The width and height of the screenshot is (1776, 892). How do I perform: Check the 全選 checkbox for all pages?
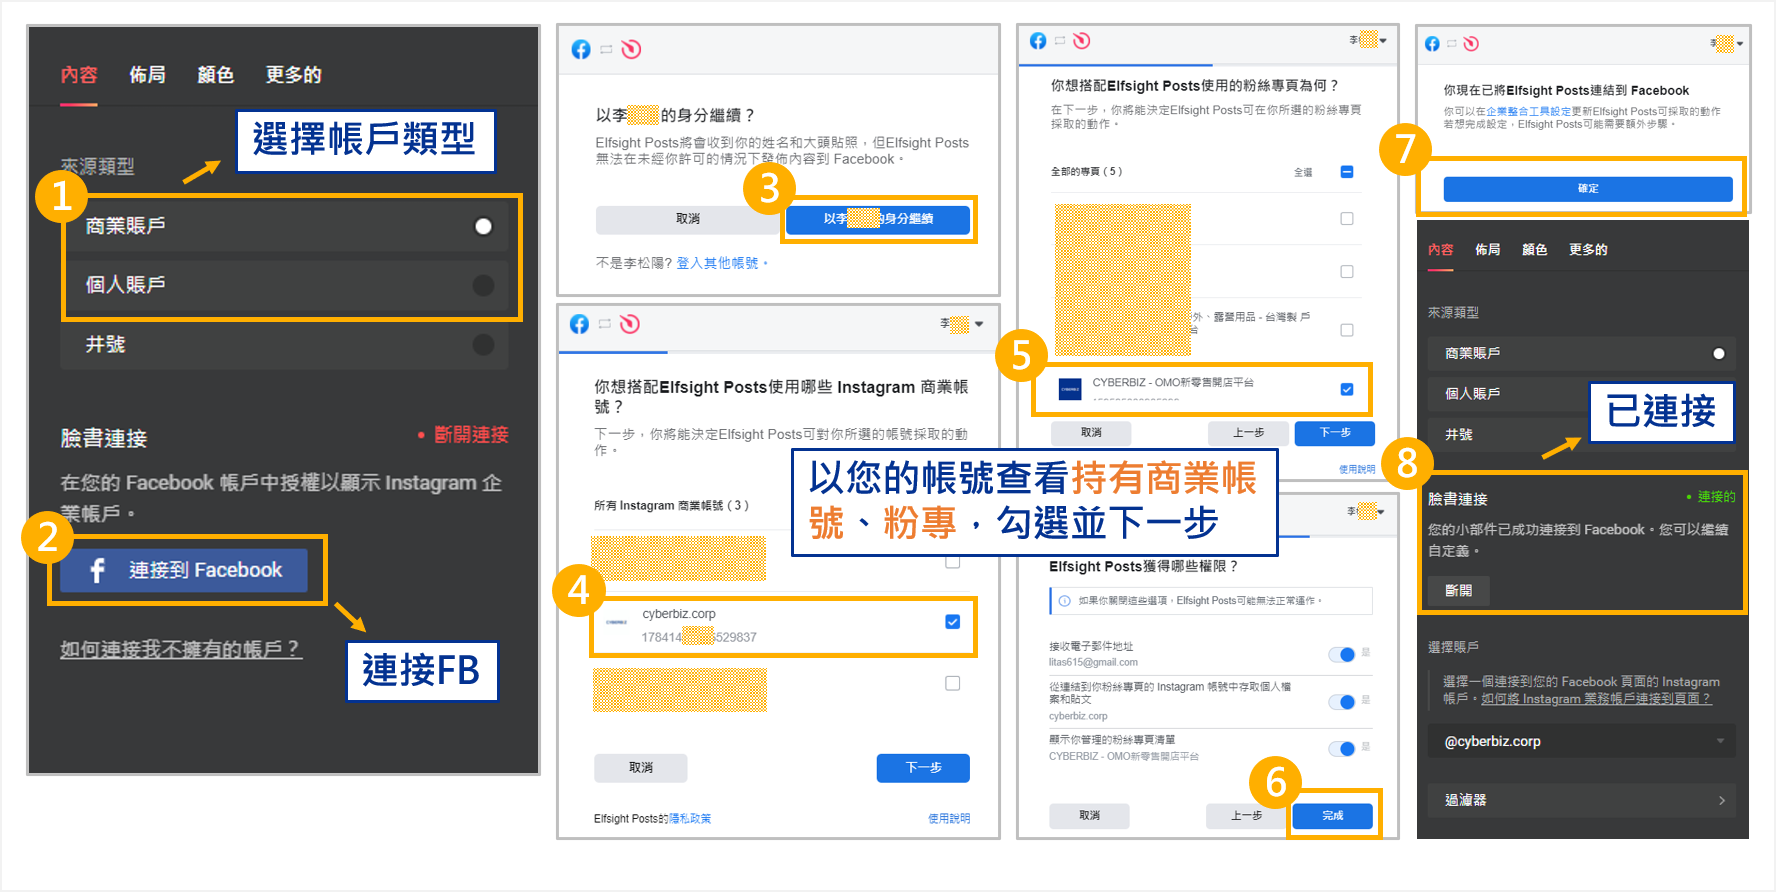(1347, 172)
